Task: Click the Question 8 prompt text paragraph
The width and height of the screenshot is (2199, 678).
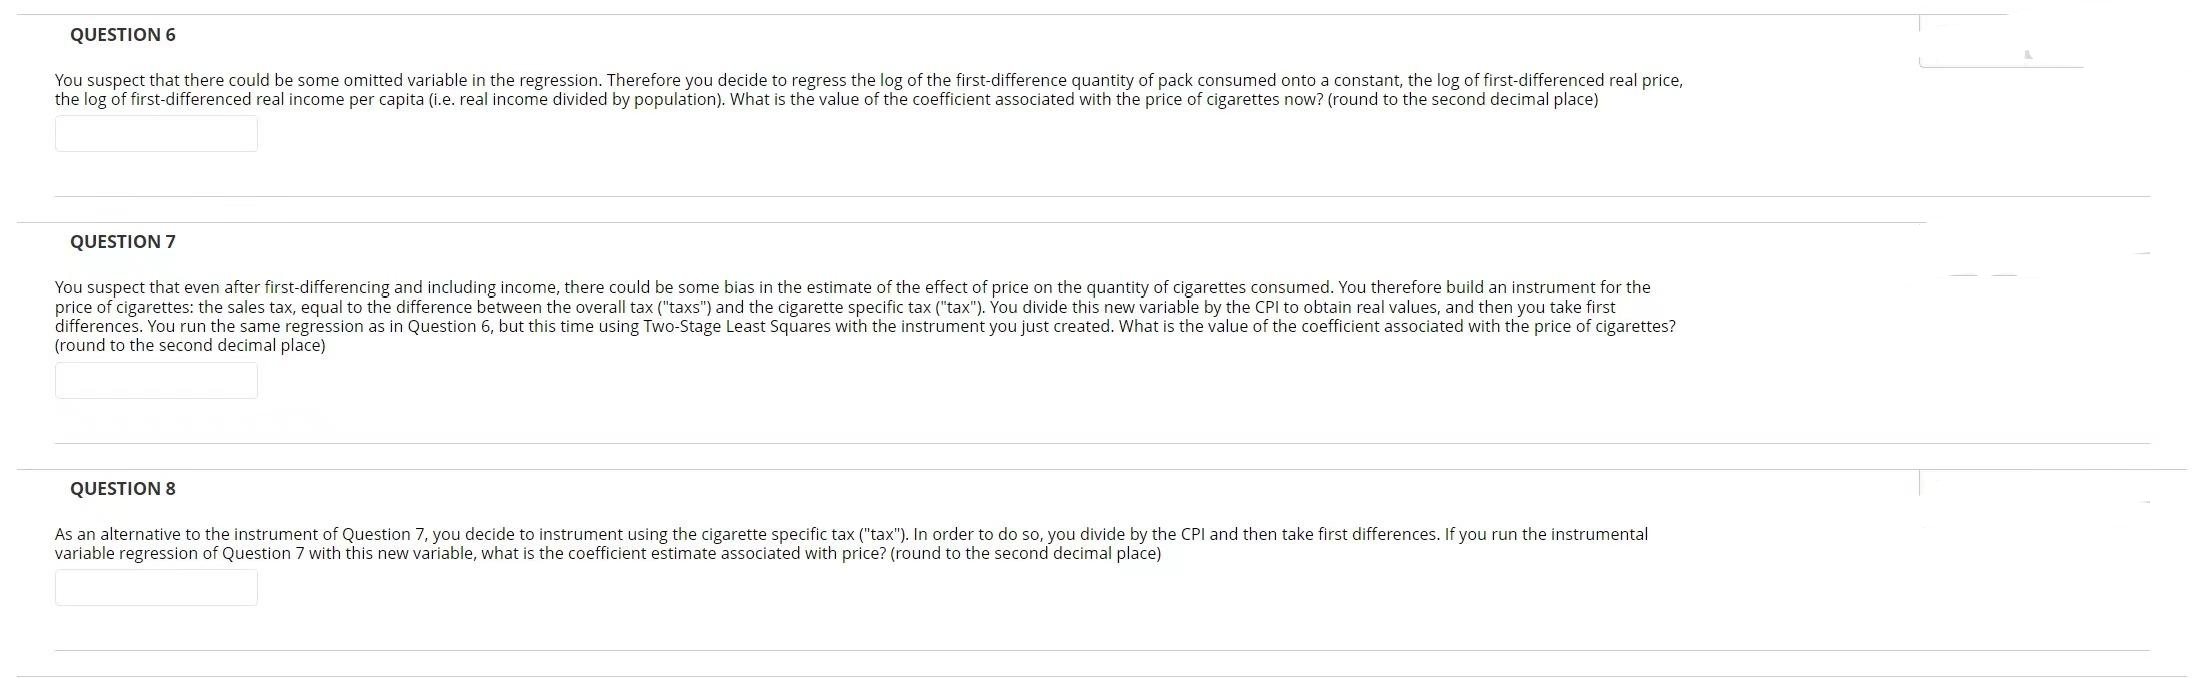Action: (x=850, y=543)
